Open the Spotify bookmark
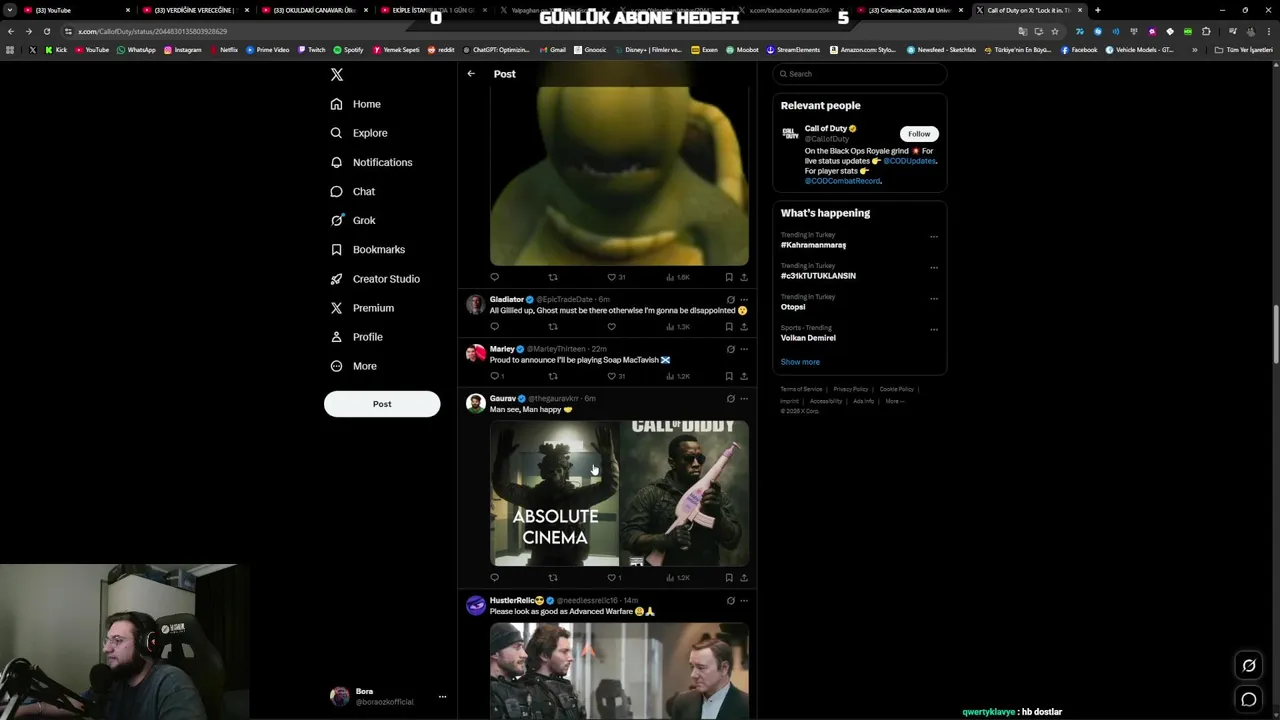 (349, 50)
